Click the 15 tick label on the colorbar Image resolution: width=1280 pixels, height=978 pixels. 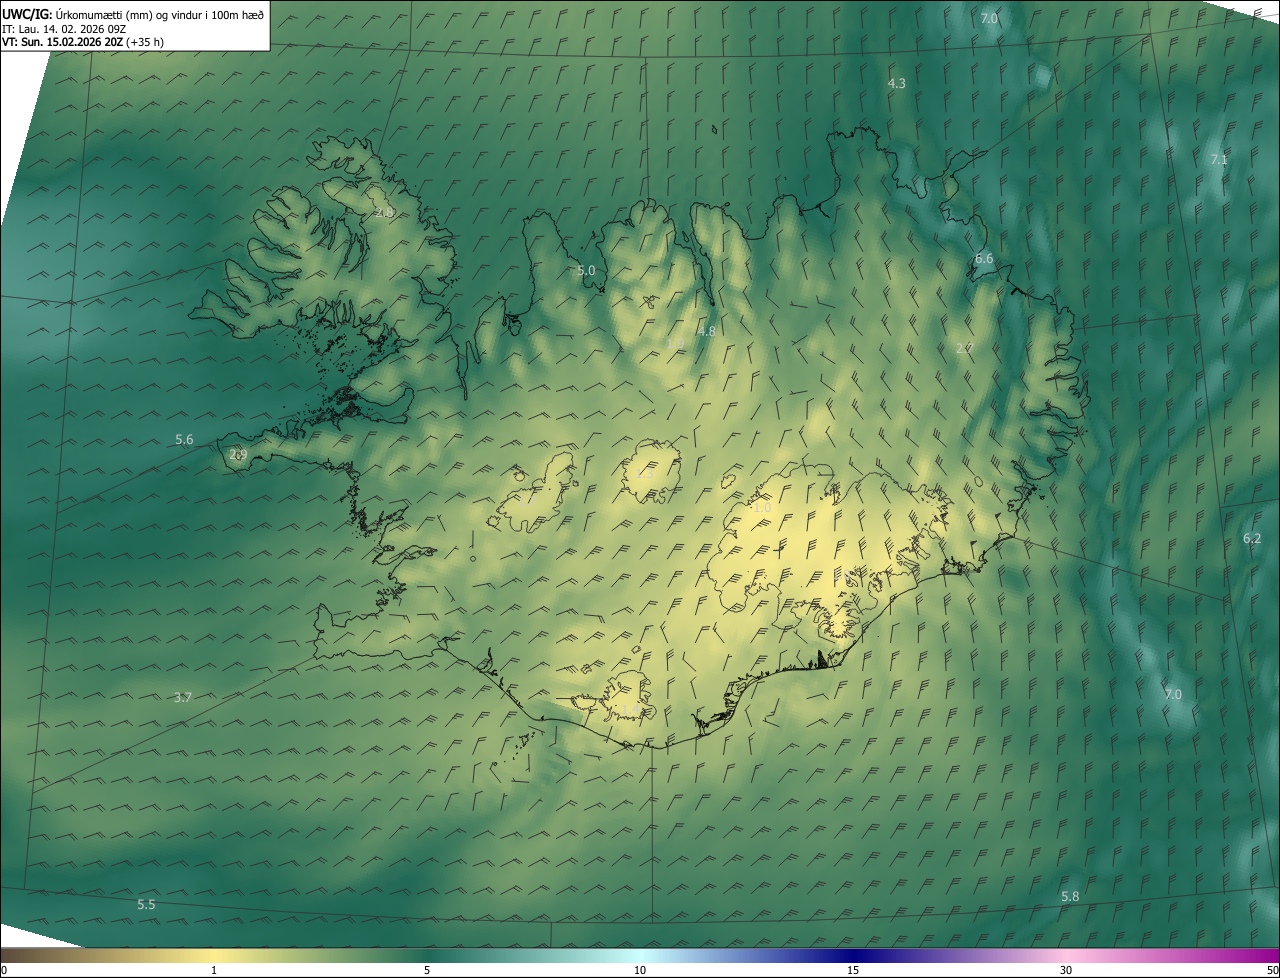tap(853, 970)
